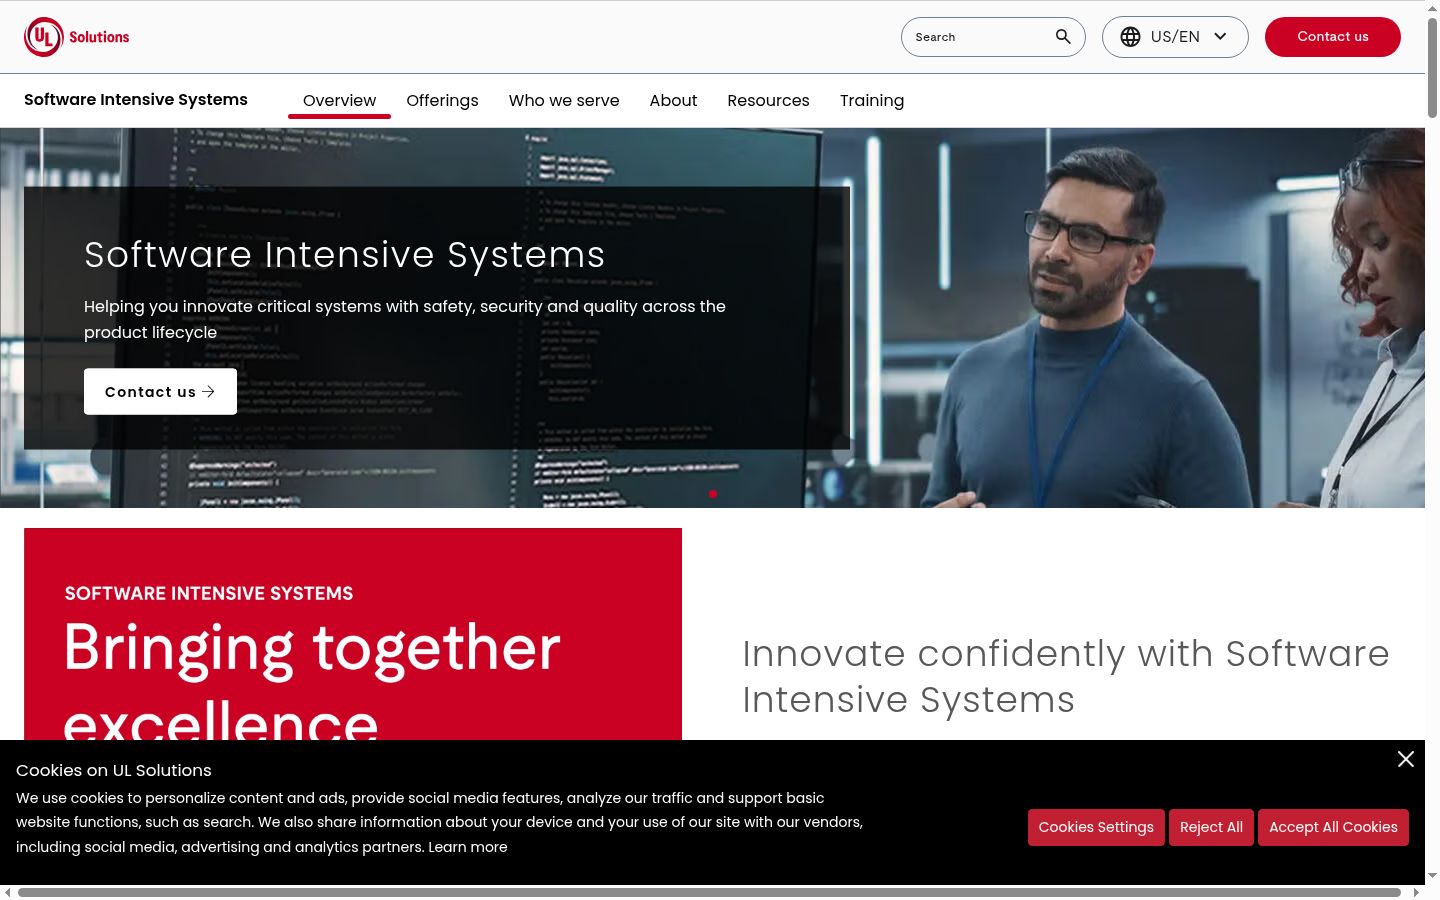
Task: Click the red Contact us header button
Action: pyautogui.click(x=1333, y=37)
